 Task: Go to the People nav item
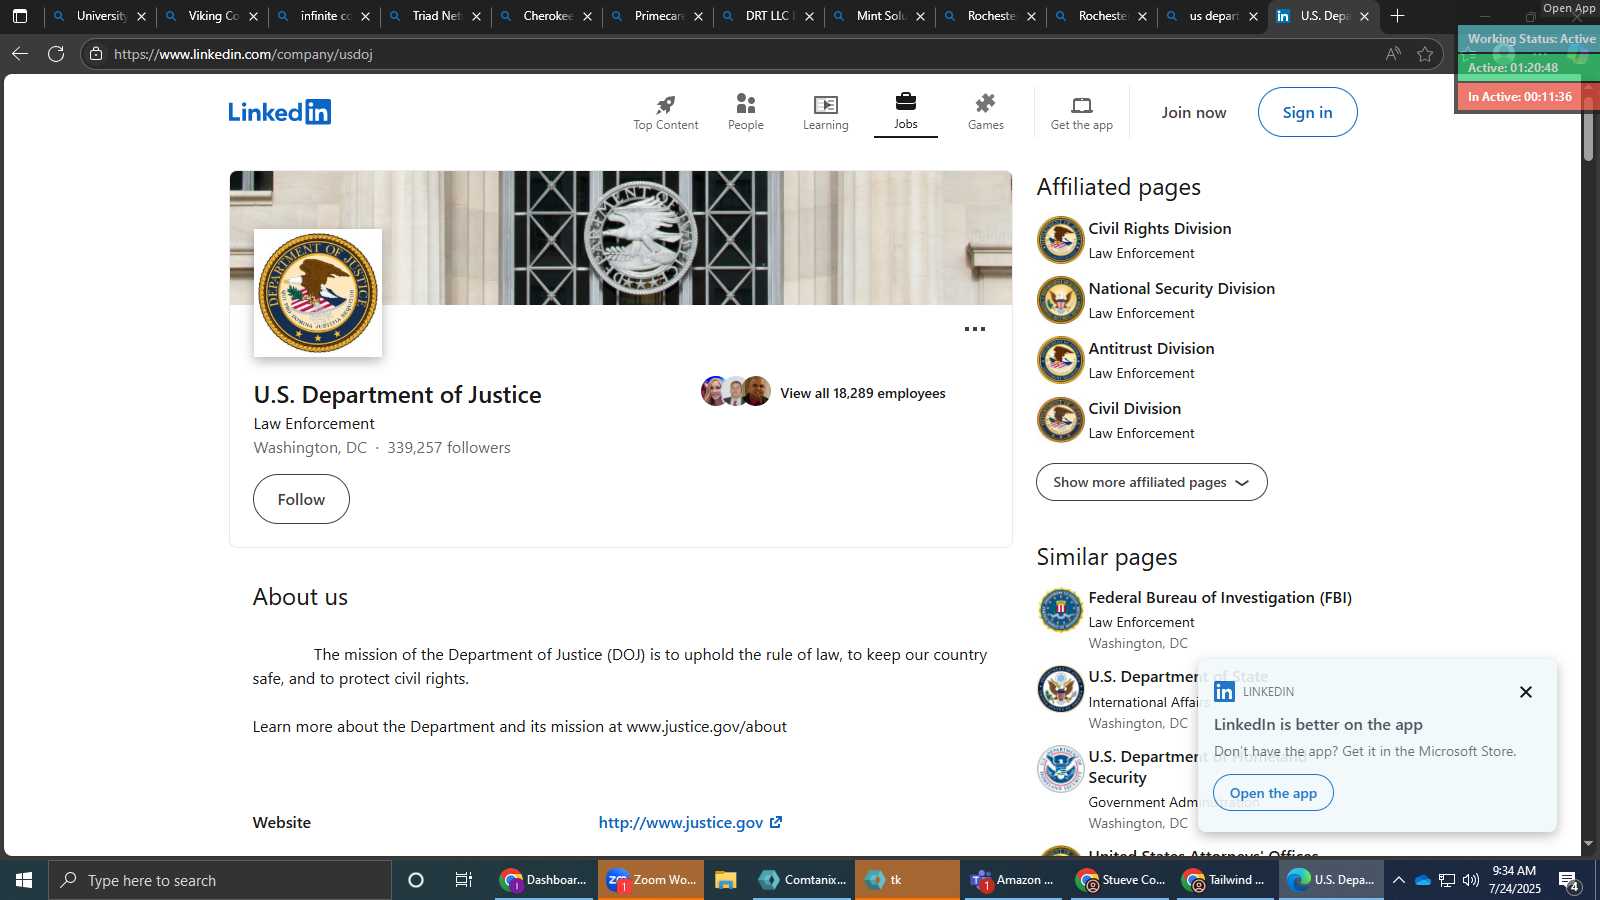(x=745, y=112)
